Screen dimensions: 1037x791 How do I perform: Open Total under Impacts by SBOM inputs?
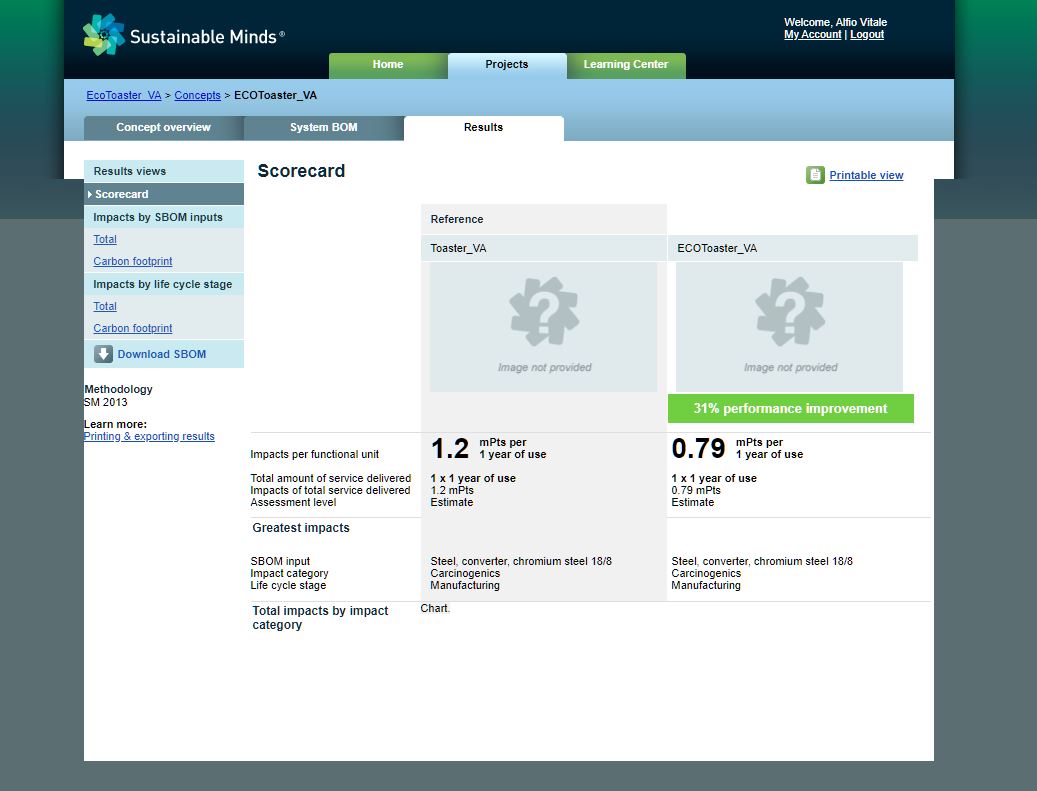point(104,239)
